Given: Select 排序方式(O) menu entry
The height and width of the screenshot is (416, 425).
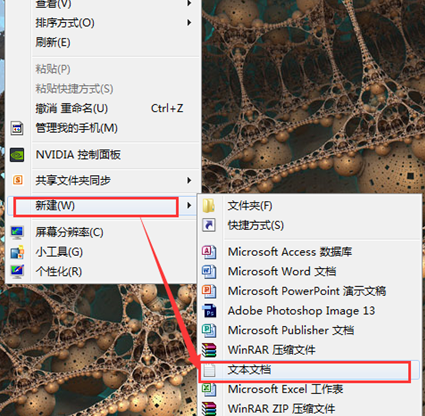Looking at the screenshot, I should tap(65, 23).
